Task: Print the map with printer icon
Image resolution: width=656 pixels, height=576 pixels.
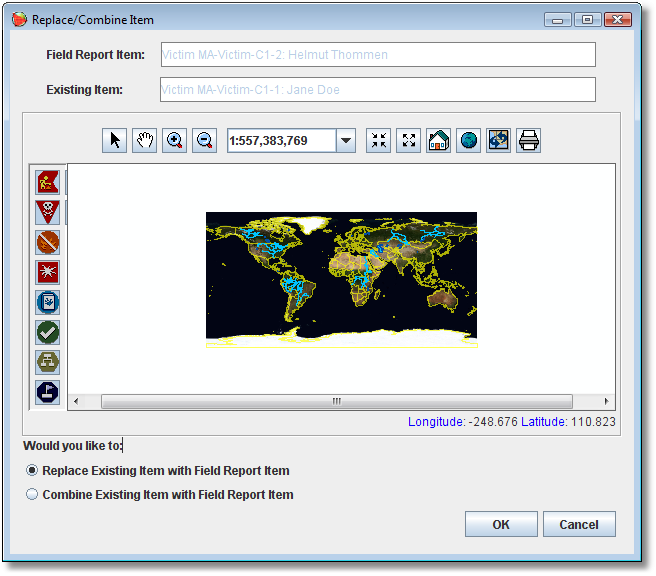Action: click(x=528, y=141)
